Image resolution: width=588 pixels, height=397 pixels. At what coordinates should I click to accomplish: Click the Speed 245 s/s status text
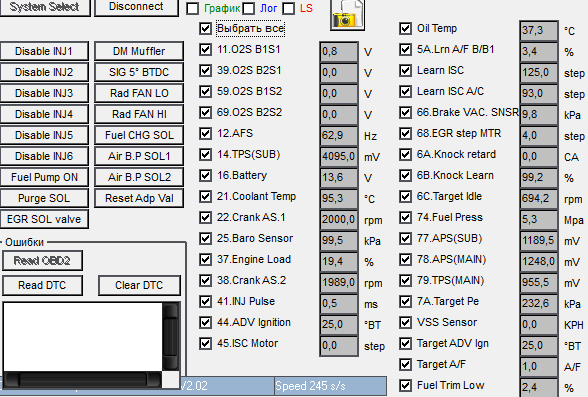click(x=310, y=386)
